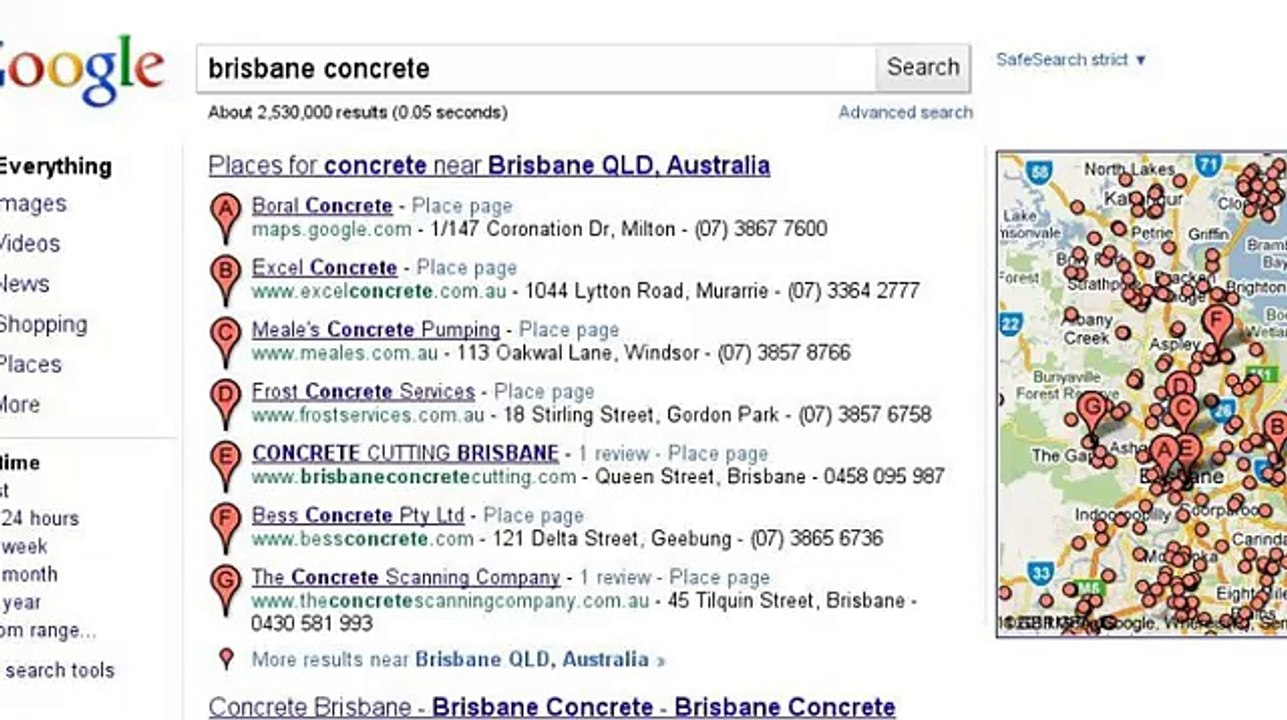Viewport: 1287px width, 720px height.
Task: Switch to Videos results
Action: [29, 244]
